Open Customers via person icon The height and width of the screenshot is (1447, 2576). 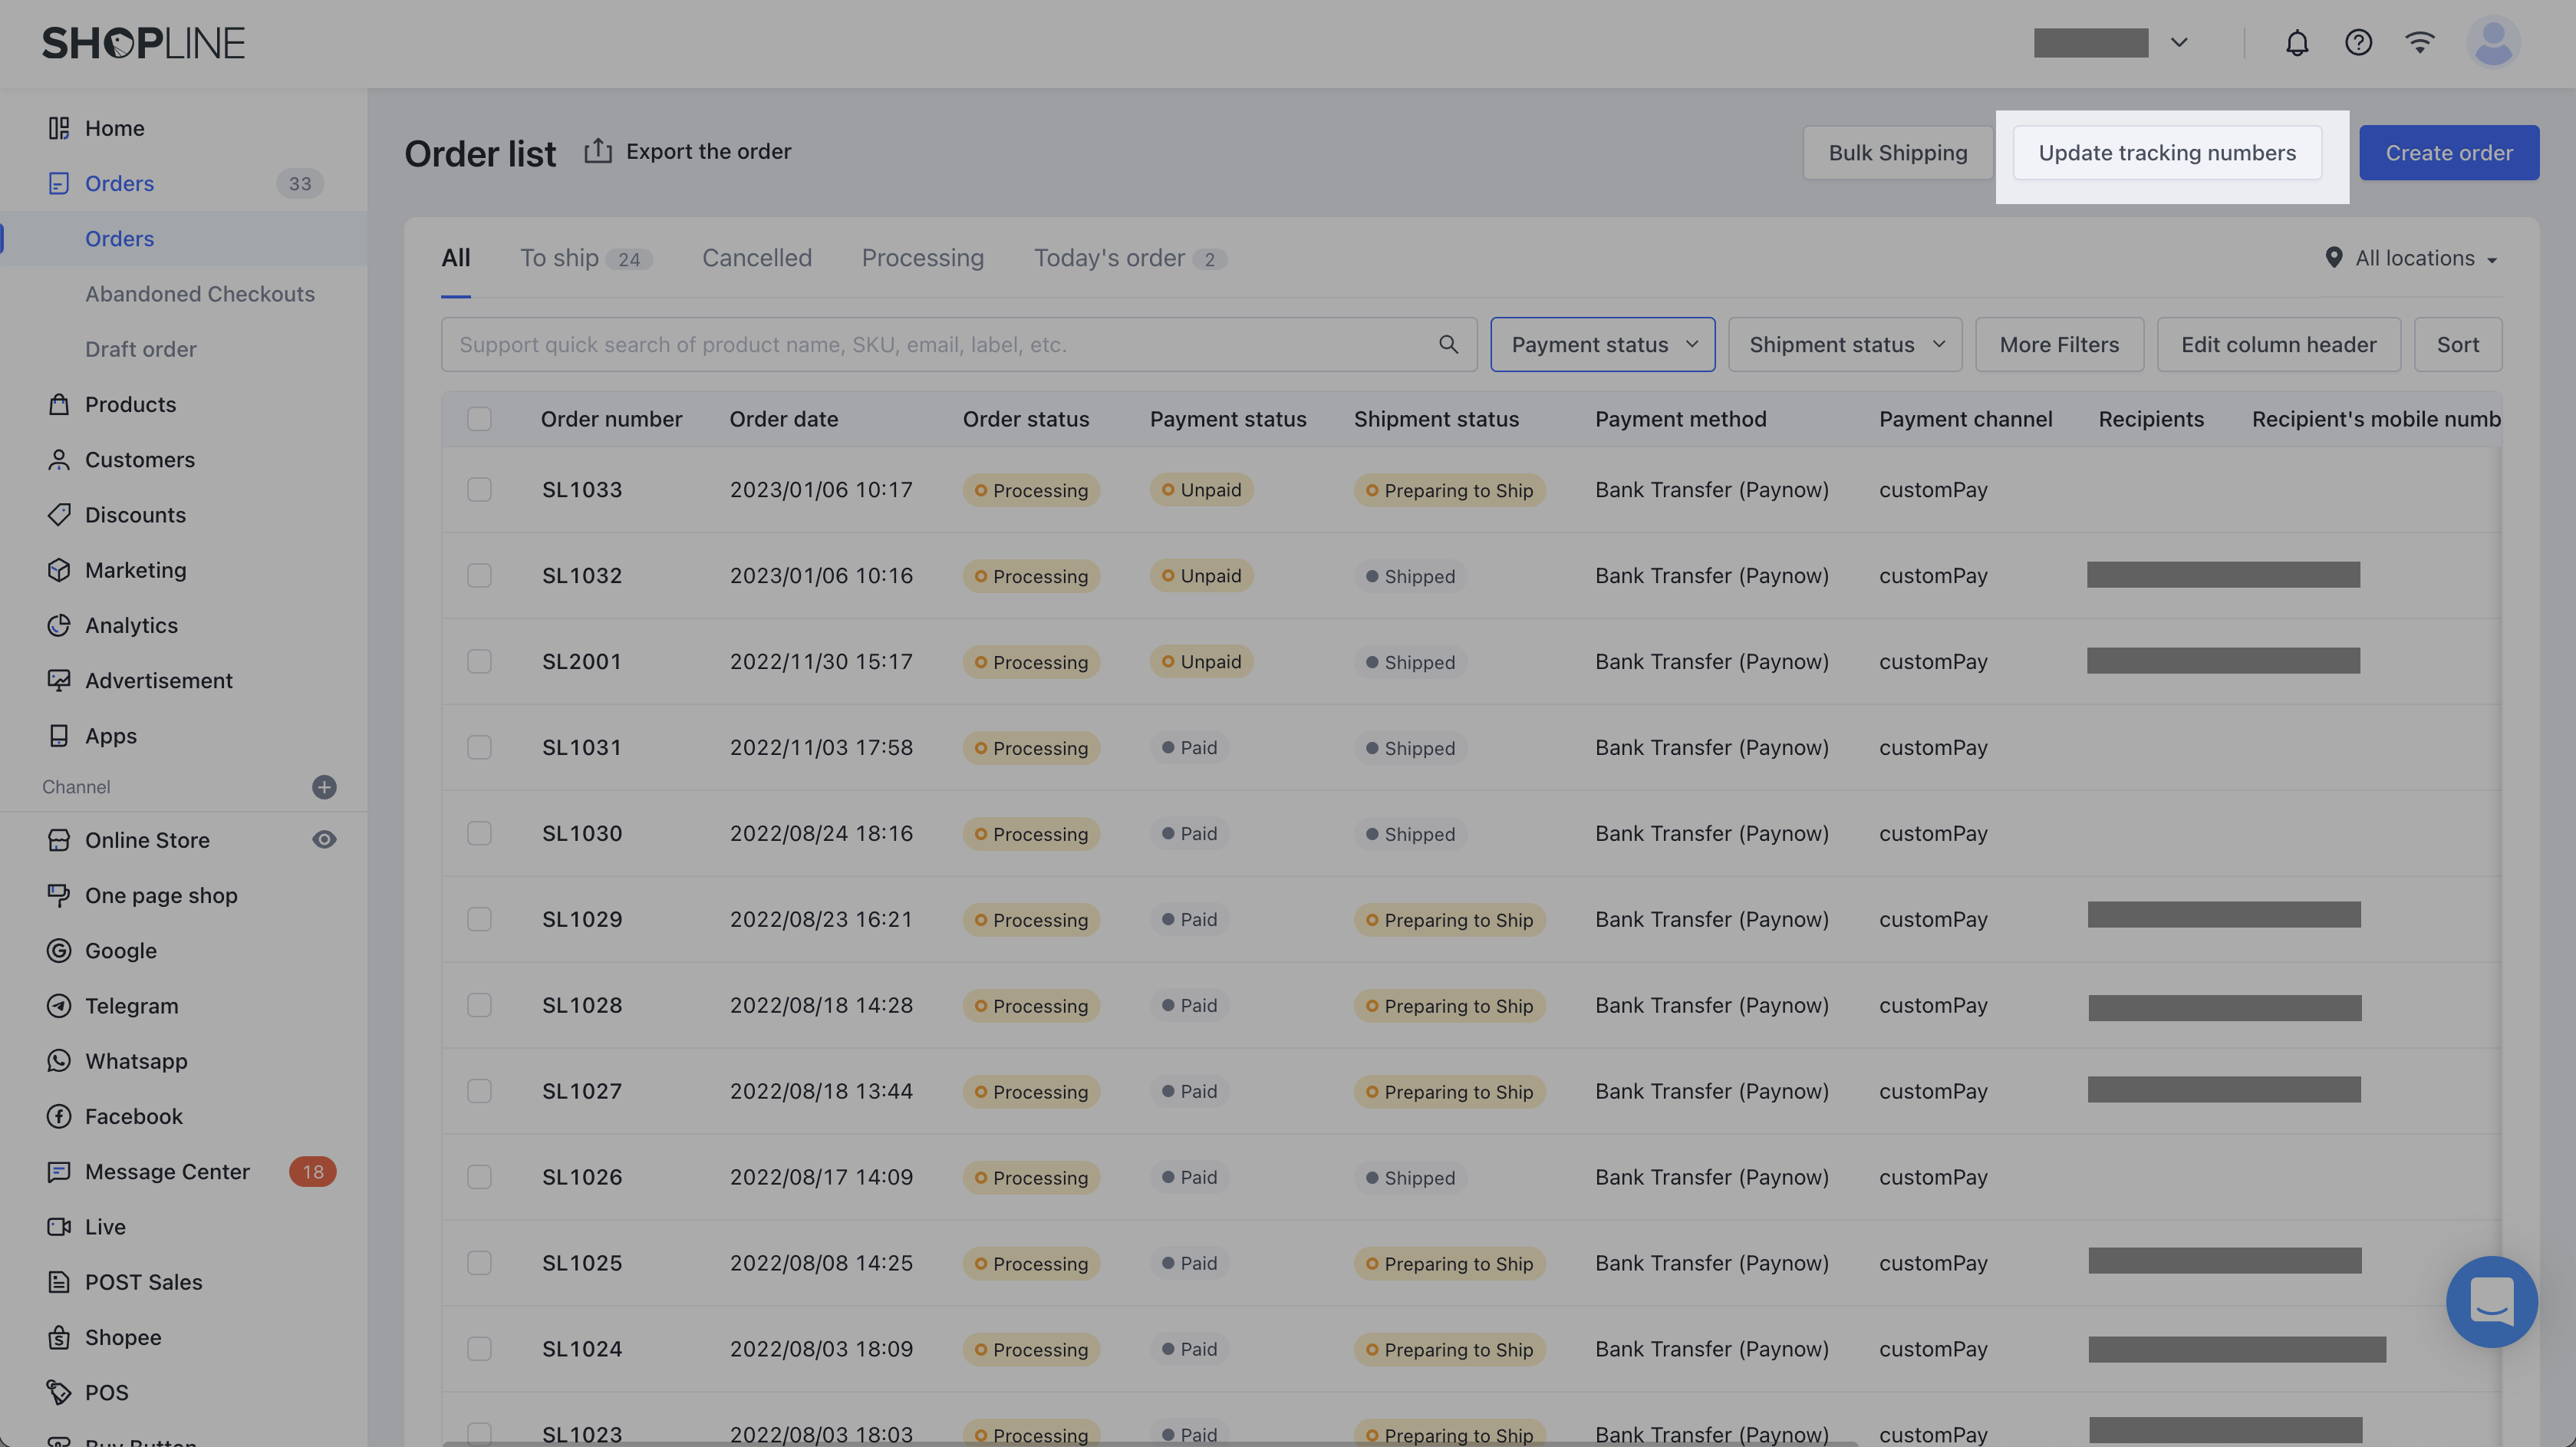[59, 459]
